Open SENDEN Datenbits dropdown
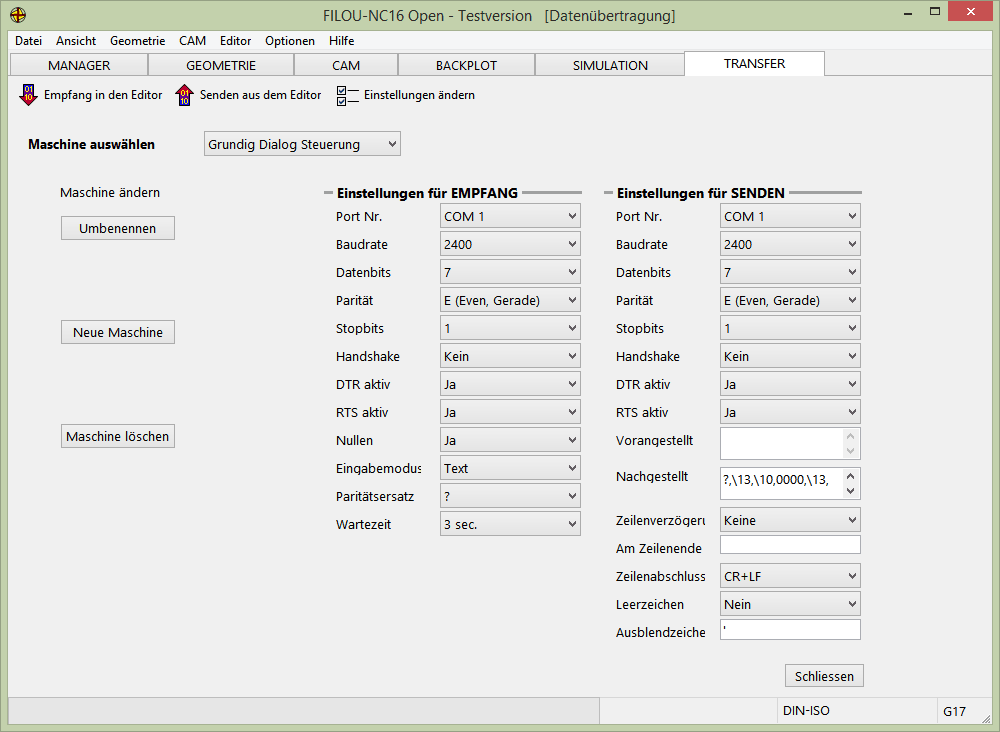The width and height of the screenshot is (1000, 732). [x=790, y=272]
